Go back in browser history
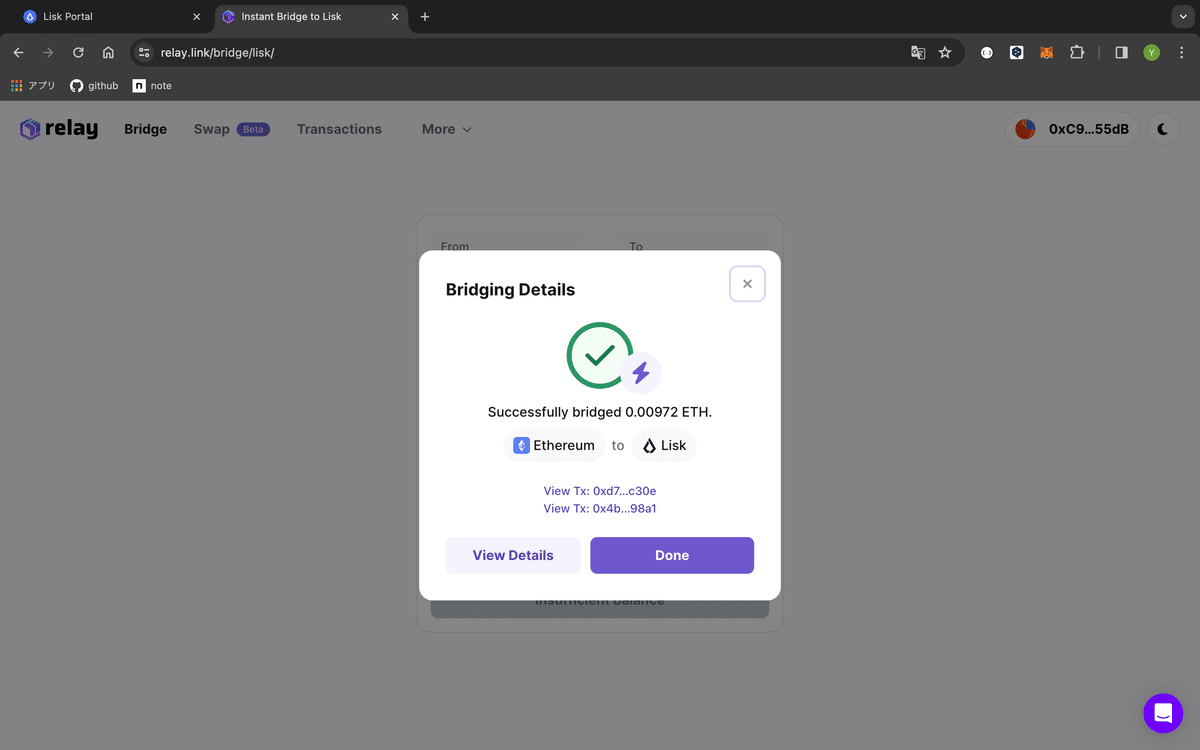The image size is (1200, 750). [18, 52]
